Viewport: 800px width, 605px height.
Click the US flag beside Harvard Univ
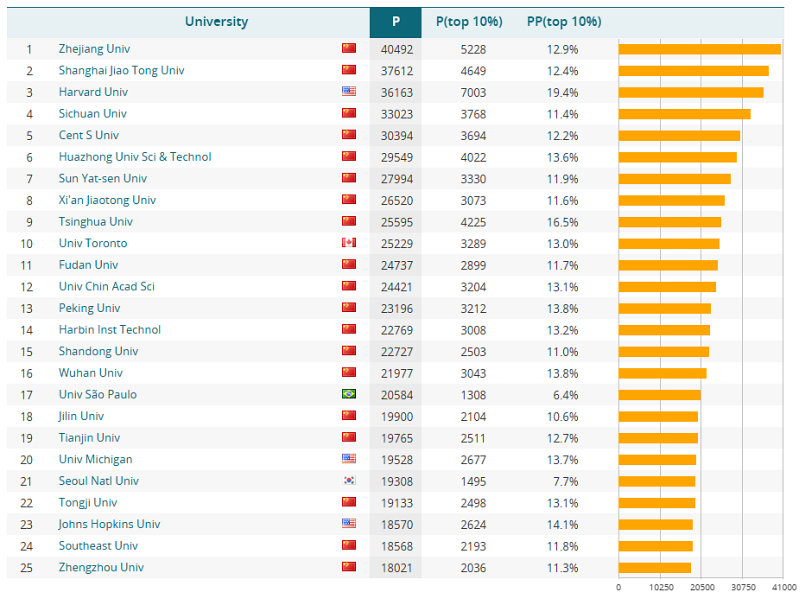[x=349, y=91]
